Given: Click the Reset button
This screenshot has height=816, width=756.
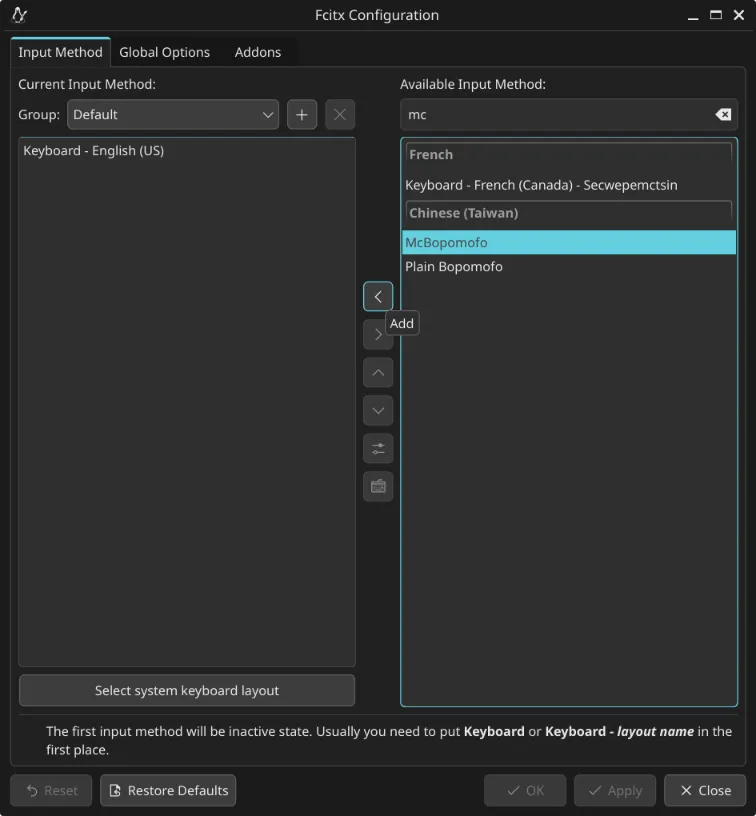Looking at the screenshot, I should click(51, 790).
